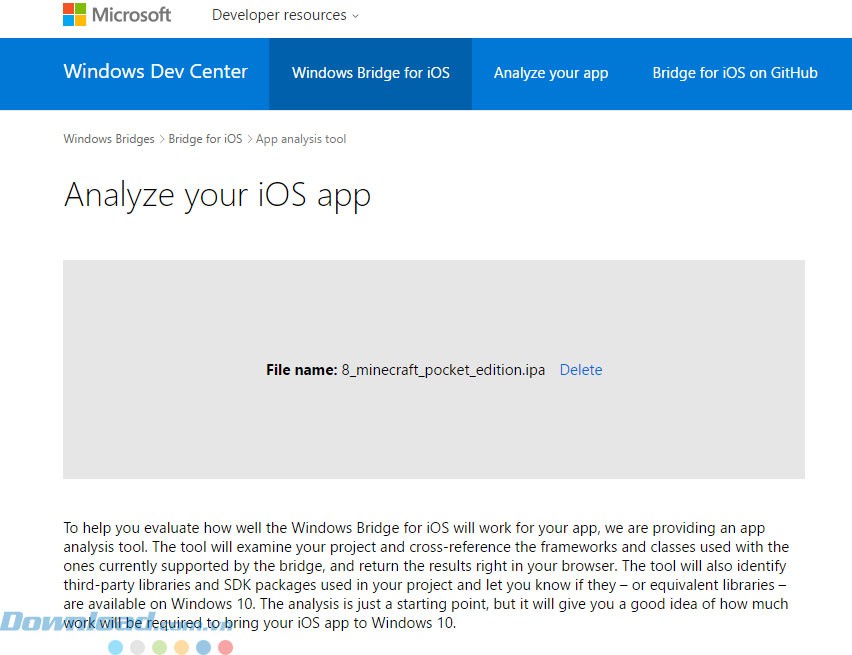Open the Analyze your app tab

551,73
